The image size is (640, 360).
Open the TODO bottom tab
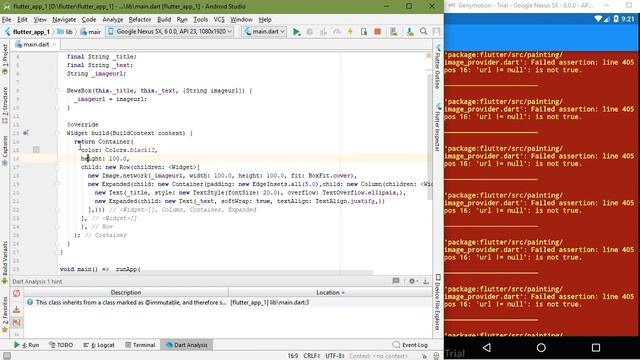[61, 345]
